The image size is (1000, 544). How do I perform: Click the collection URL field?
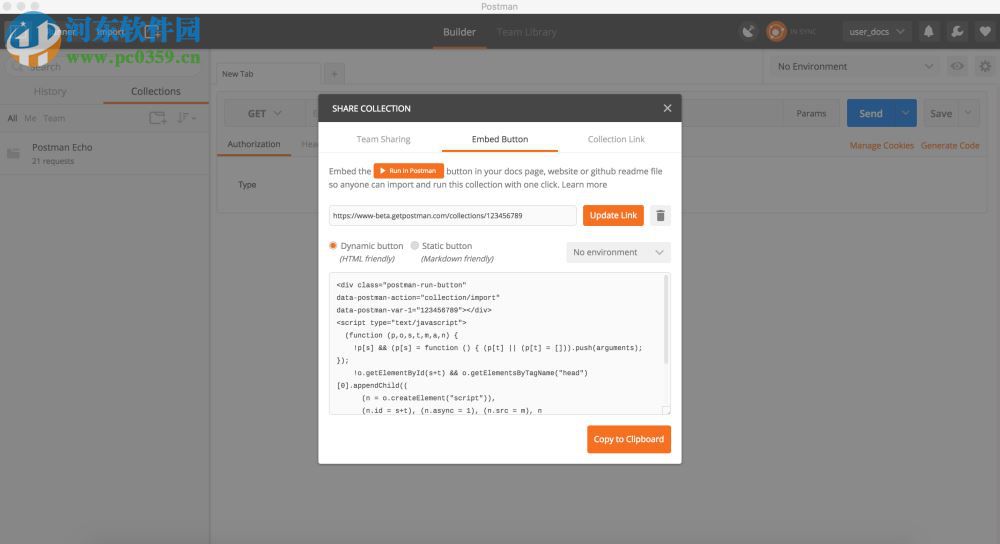453,216
